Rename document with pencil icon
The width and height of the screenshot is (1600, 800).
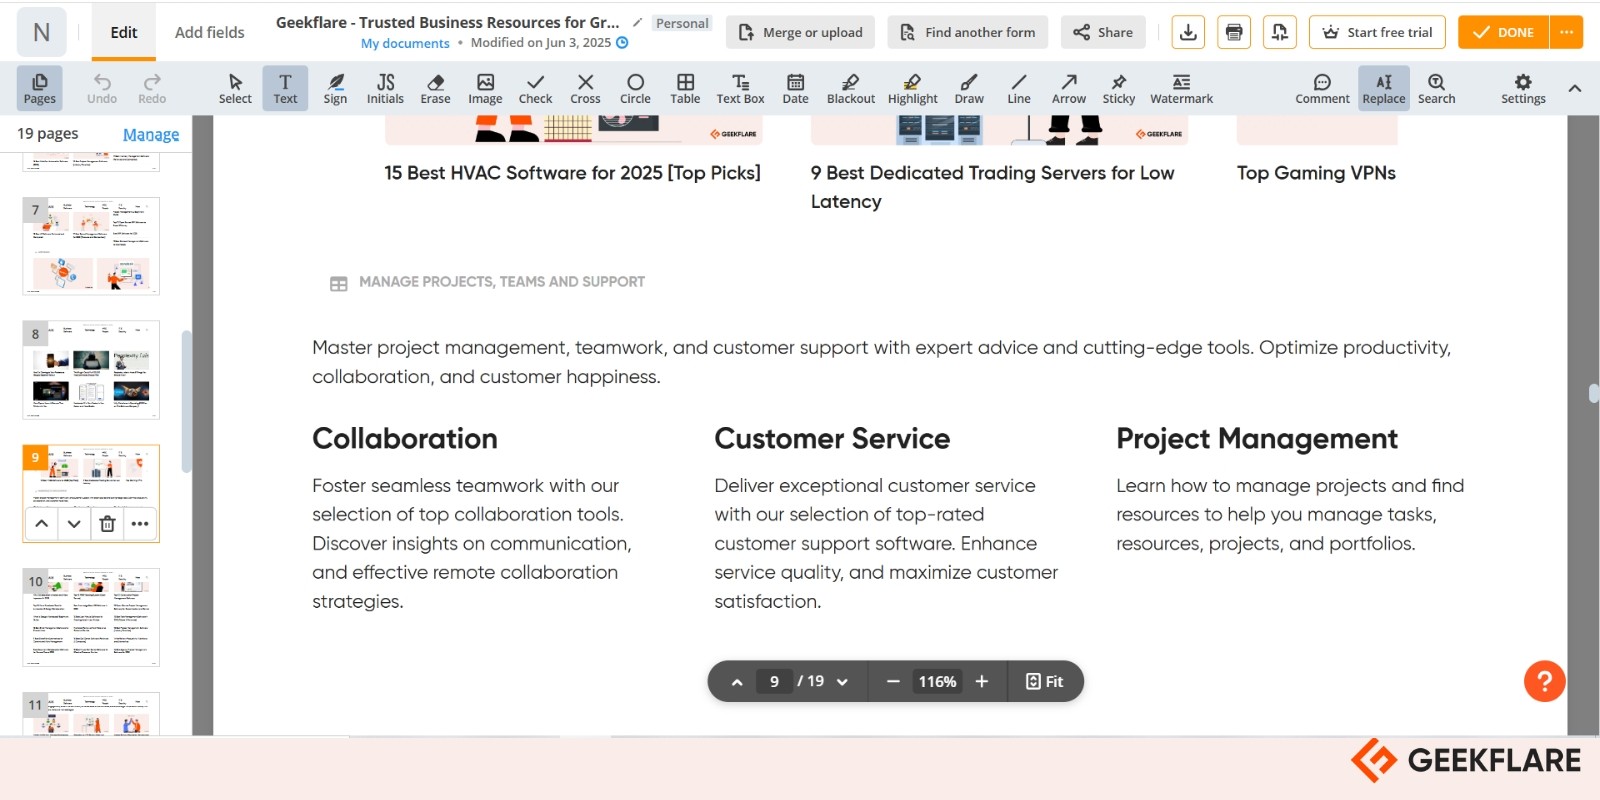pos(637,22)
